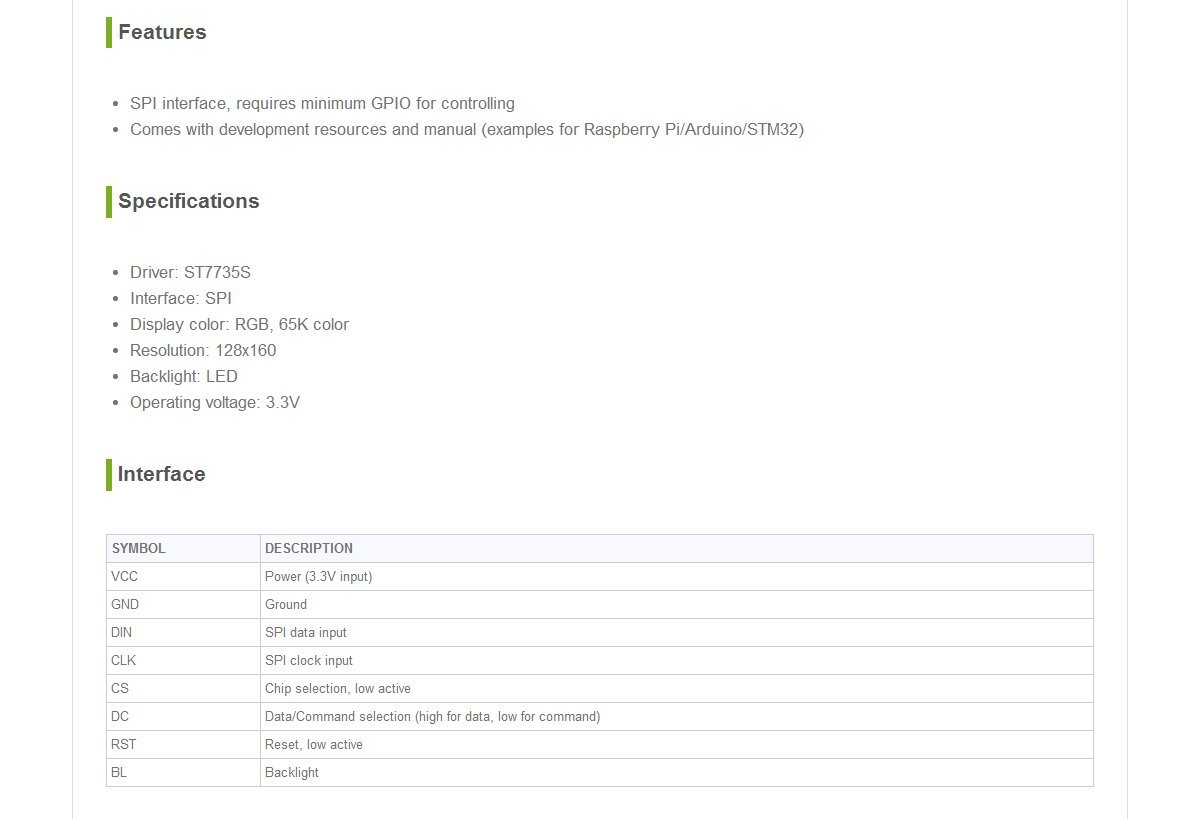This screenshot has width=1198, height=819.
Task: Click the Backlight: LED list item
Action: click(x=183, y=376)
